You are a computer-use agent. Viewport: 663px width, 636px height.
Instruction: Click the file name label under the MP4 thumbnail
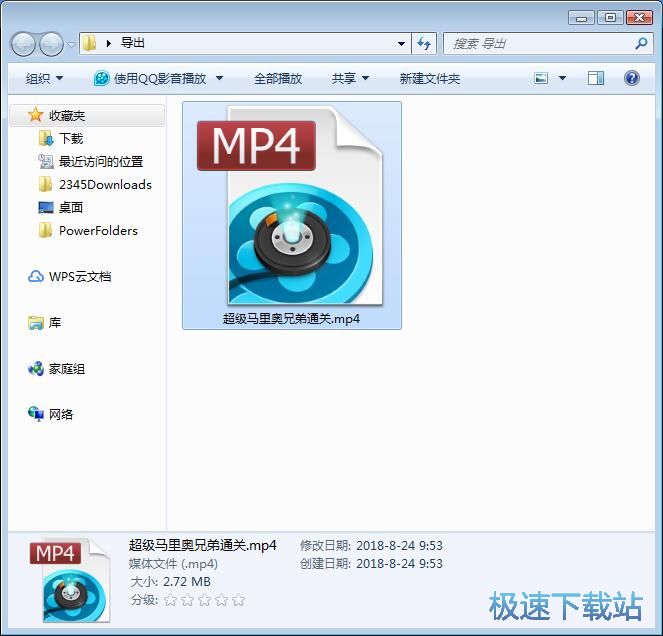(x=291, y=318)
